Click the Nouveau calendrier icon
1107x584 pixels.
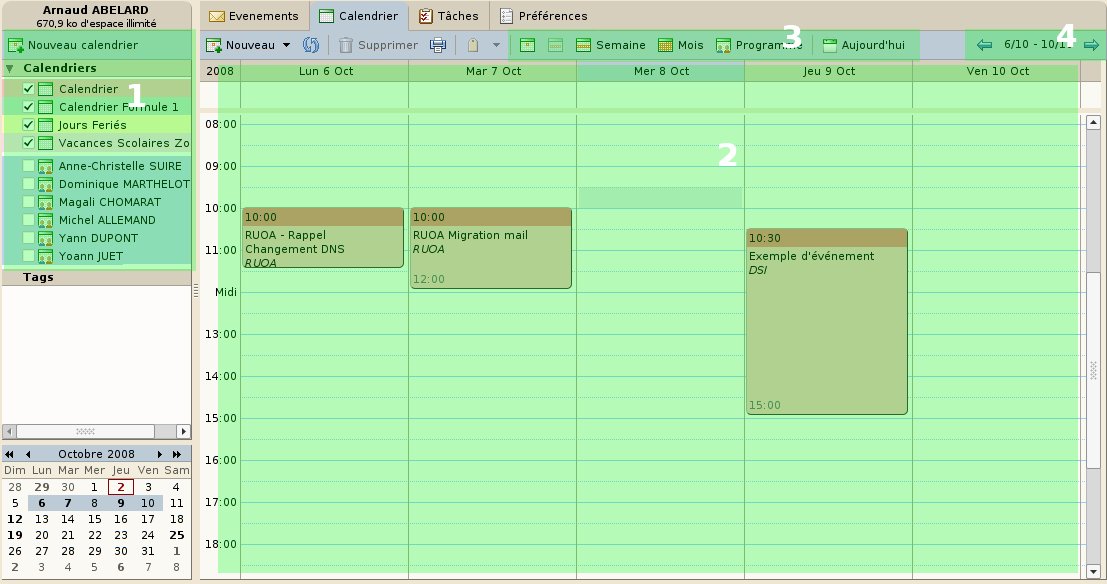(x=16, y=45)
